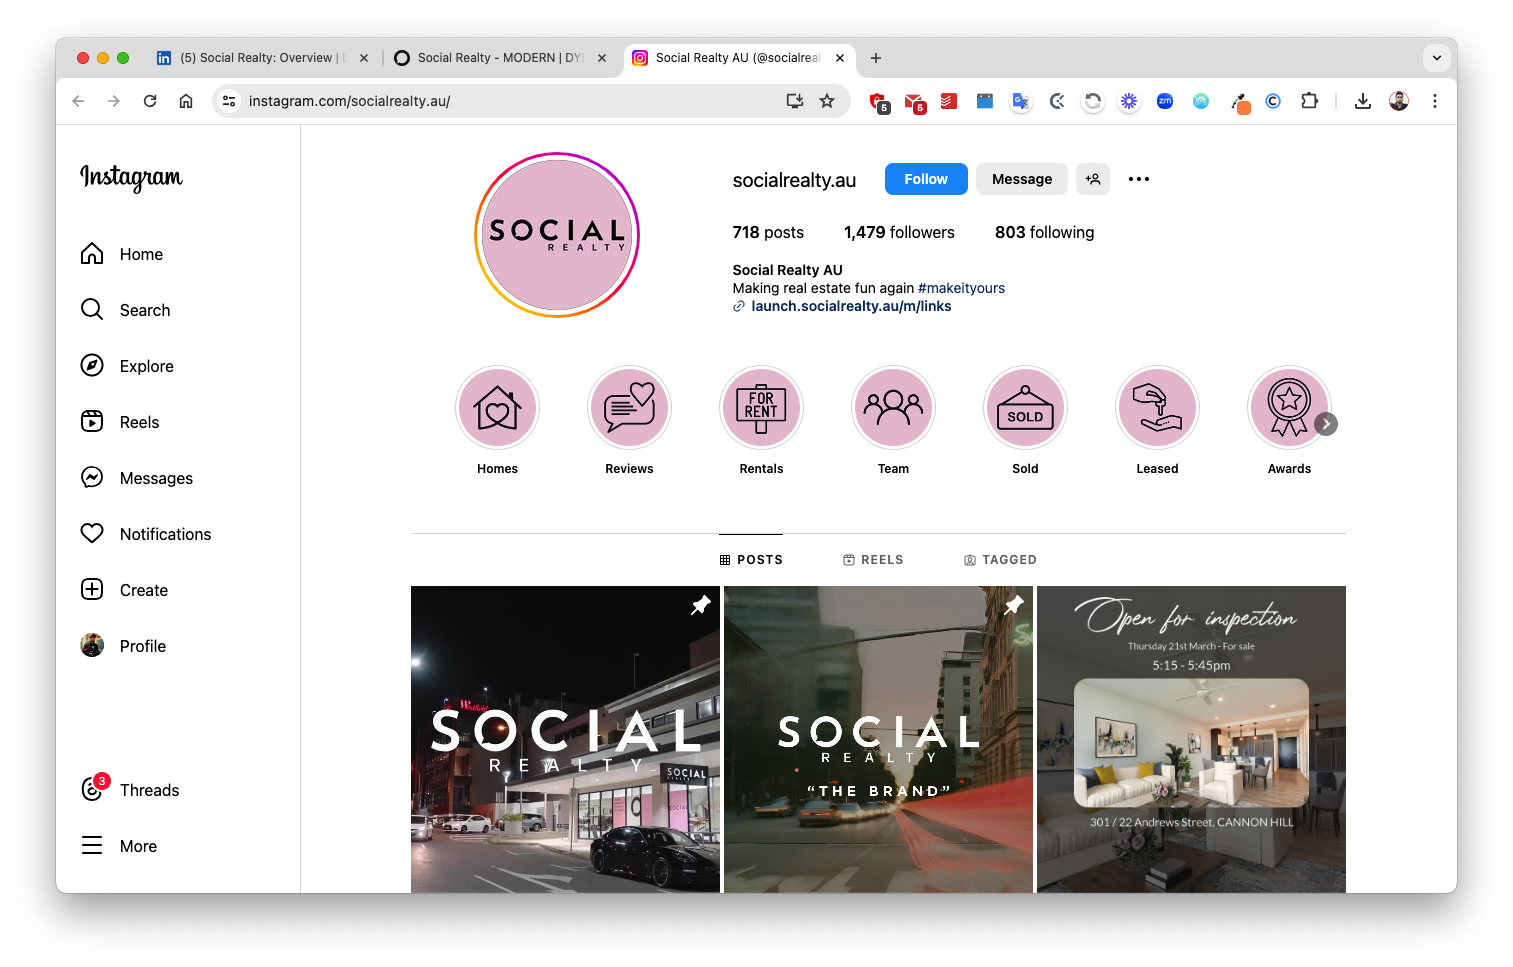
Task: Open the Sold story highlight
Action: pos(1025,408)
